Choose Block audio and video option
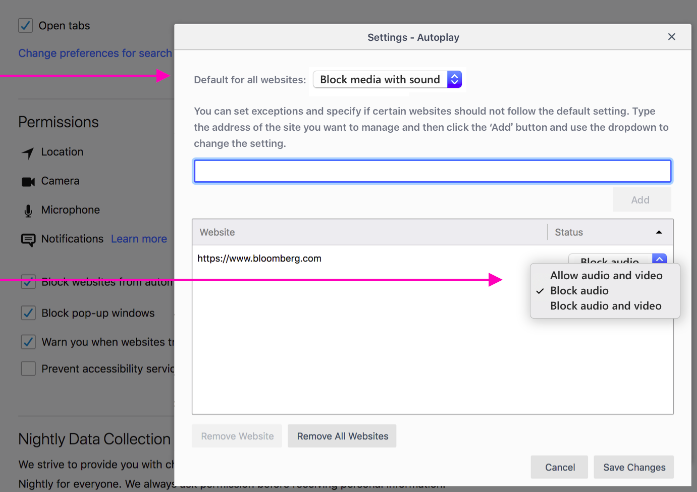This screenshot has width=697, height=492. point(606,306)
